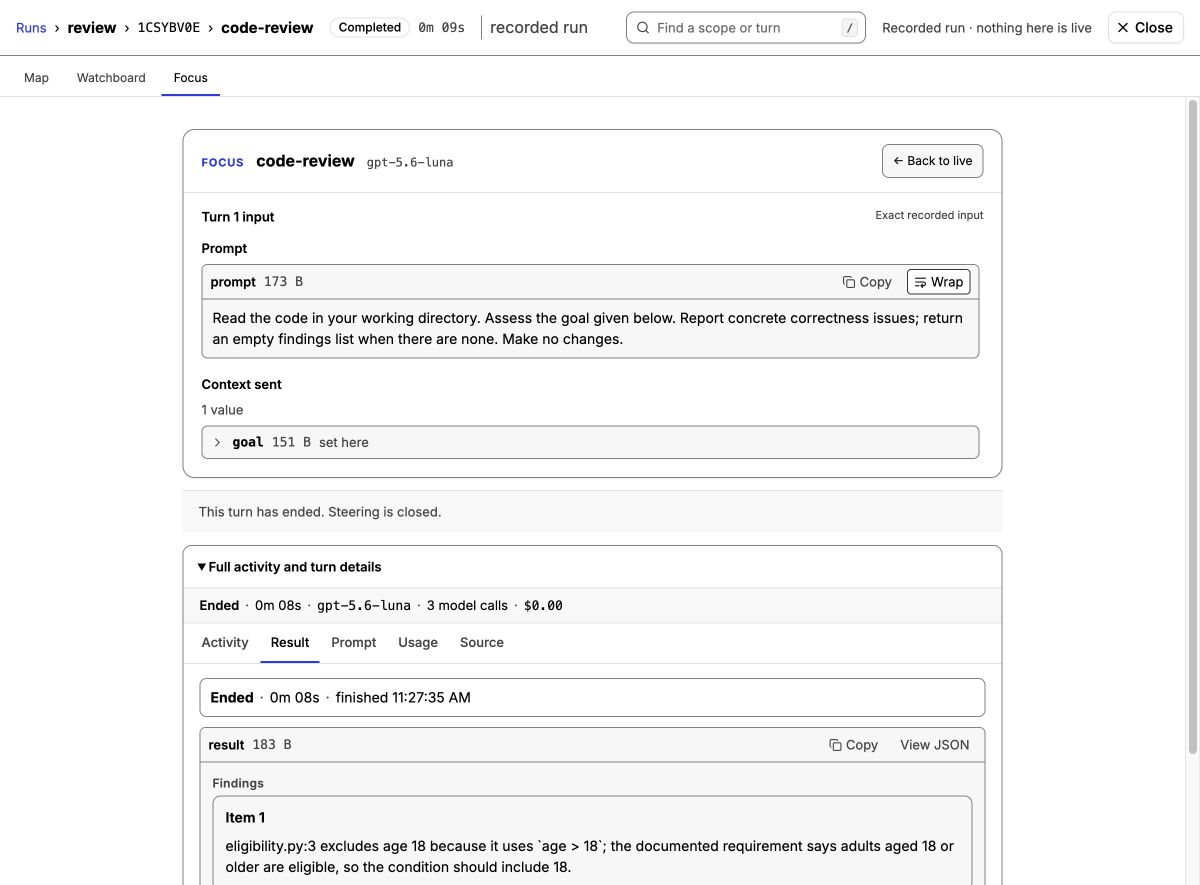The width and height of the screenshot is (1200, 885).
Task: Click the finished 11:27:35 AM timestamp
Action: point(403,697)
